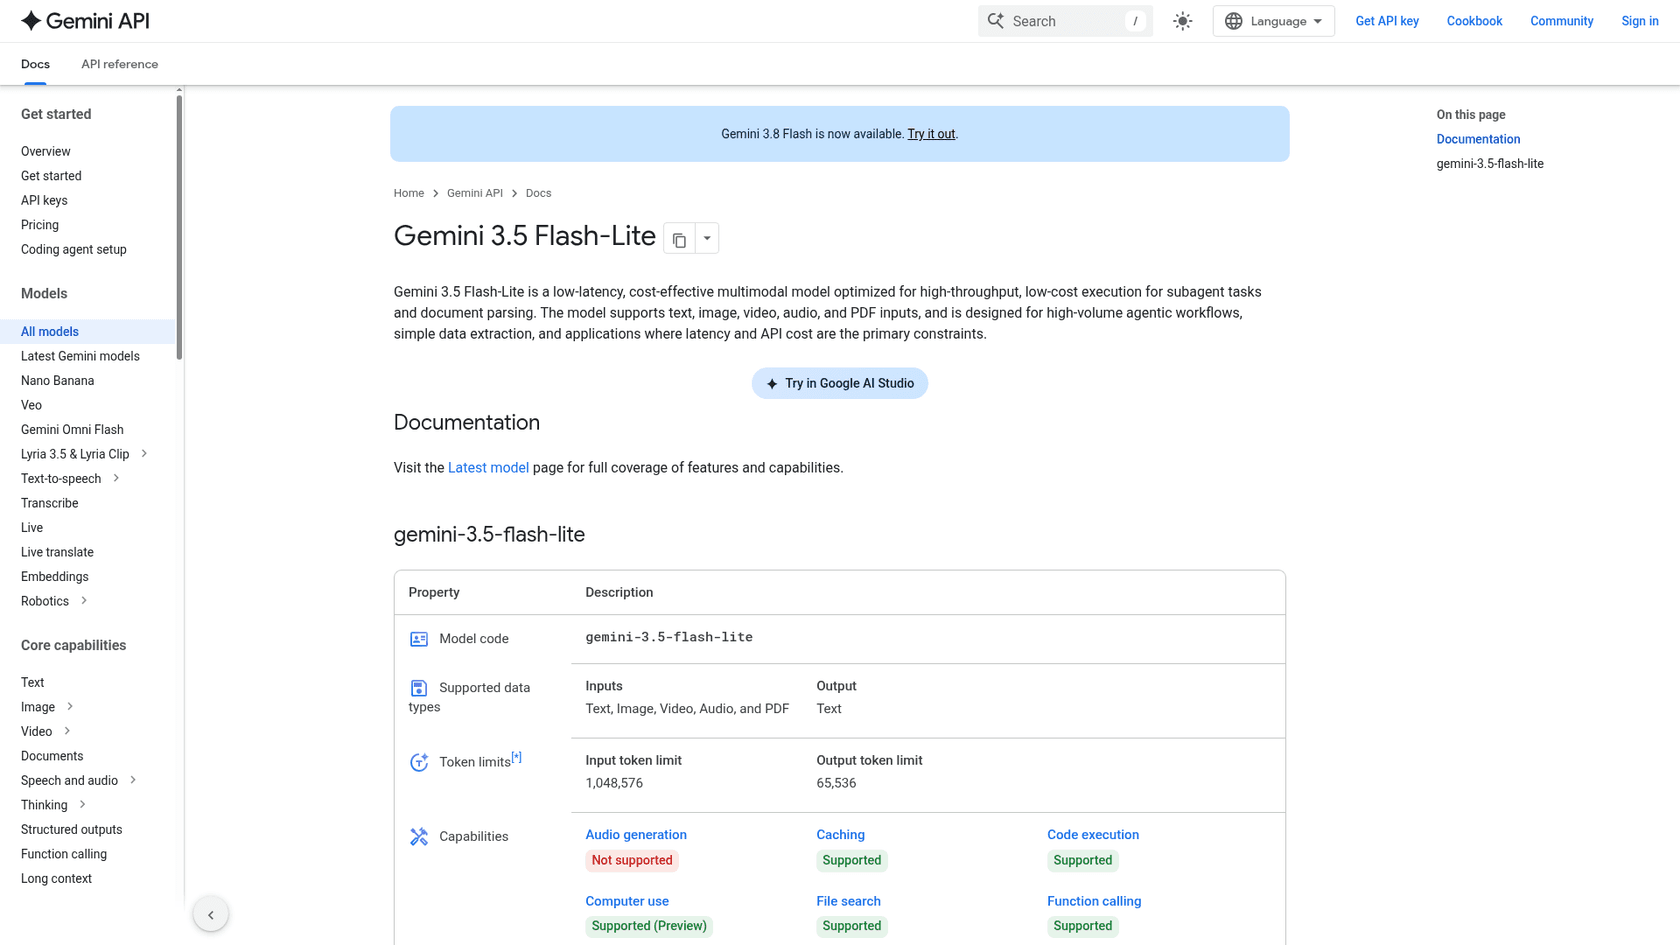Select the Docs tab

tap(35, 64)
